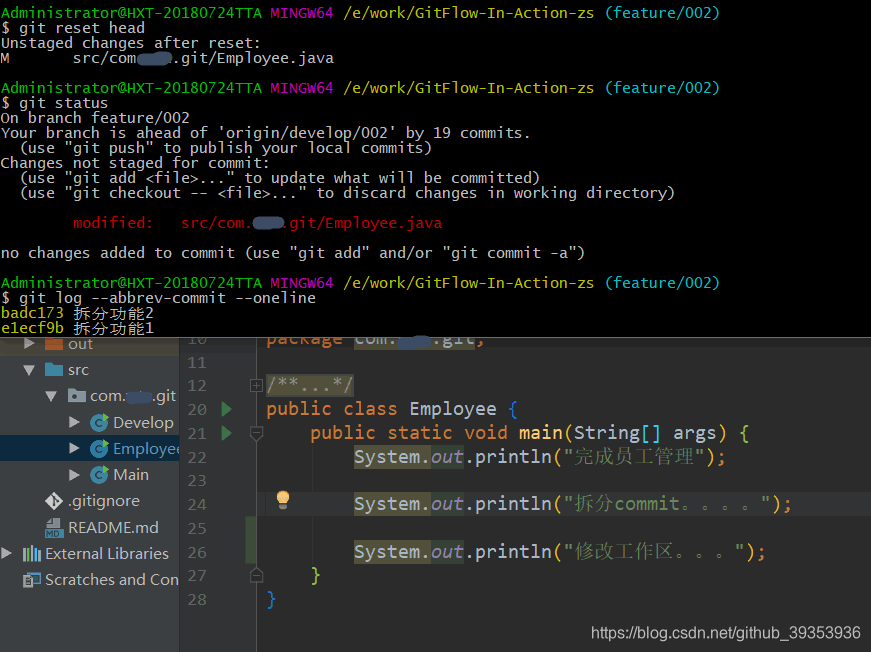This screenshot has height=652, width=871.
Task: Click the class name Employee in code
Action: tap(453, 409)
